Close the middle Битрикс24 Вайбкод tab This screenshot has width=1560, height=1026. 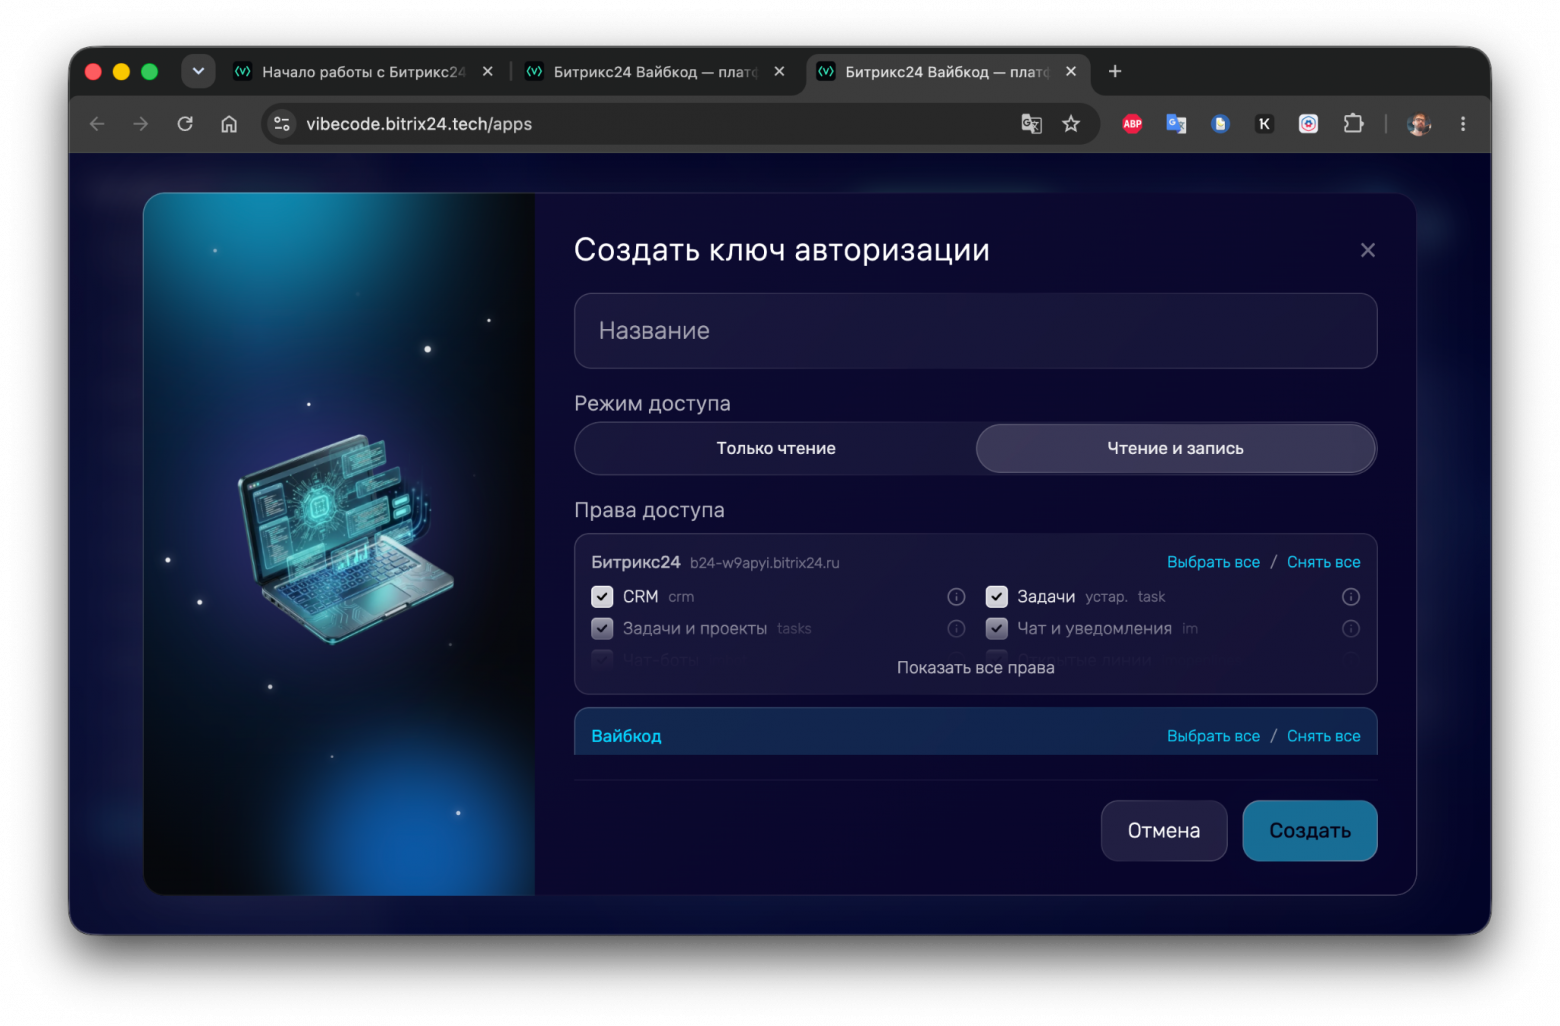779,72
